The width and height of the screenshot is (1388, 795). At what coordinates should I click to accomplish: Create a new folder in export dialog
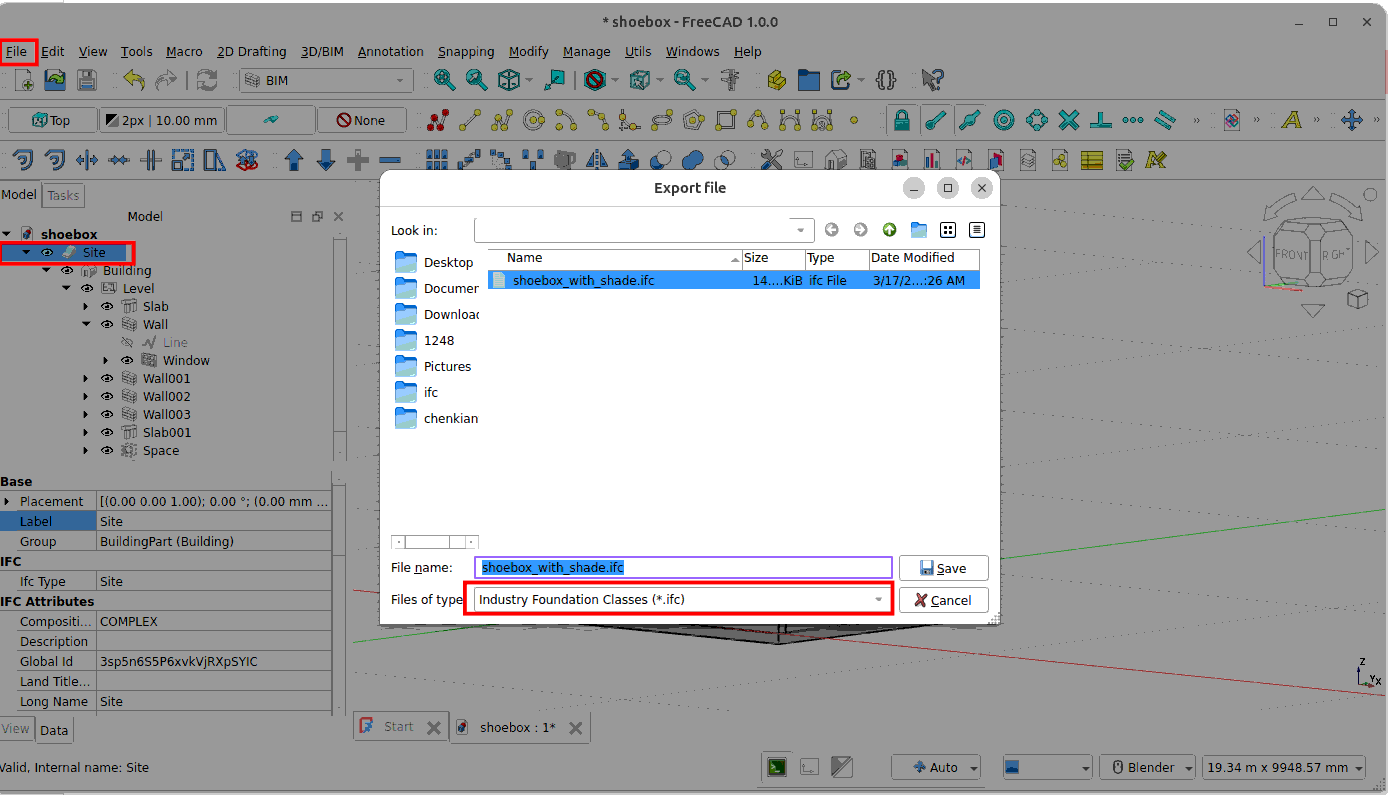pos(918,230)
